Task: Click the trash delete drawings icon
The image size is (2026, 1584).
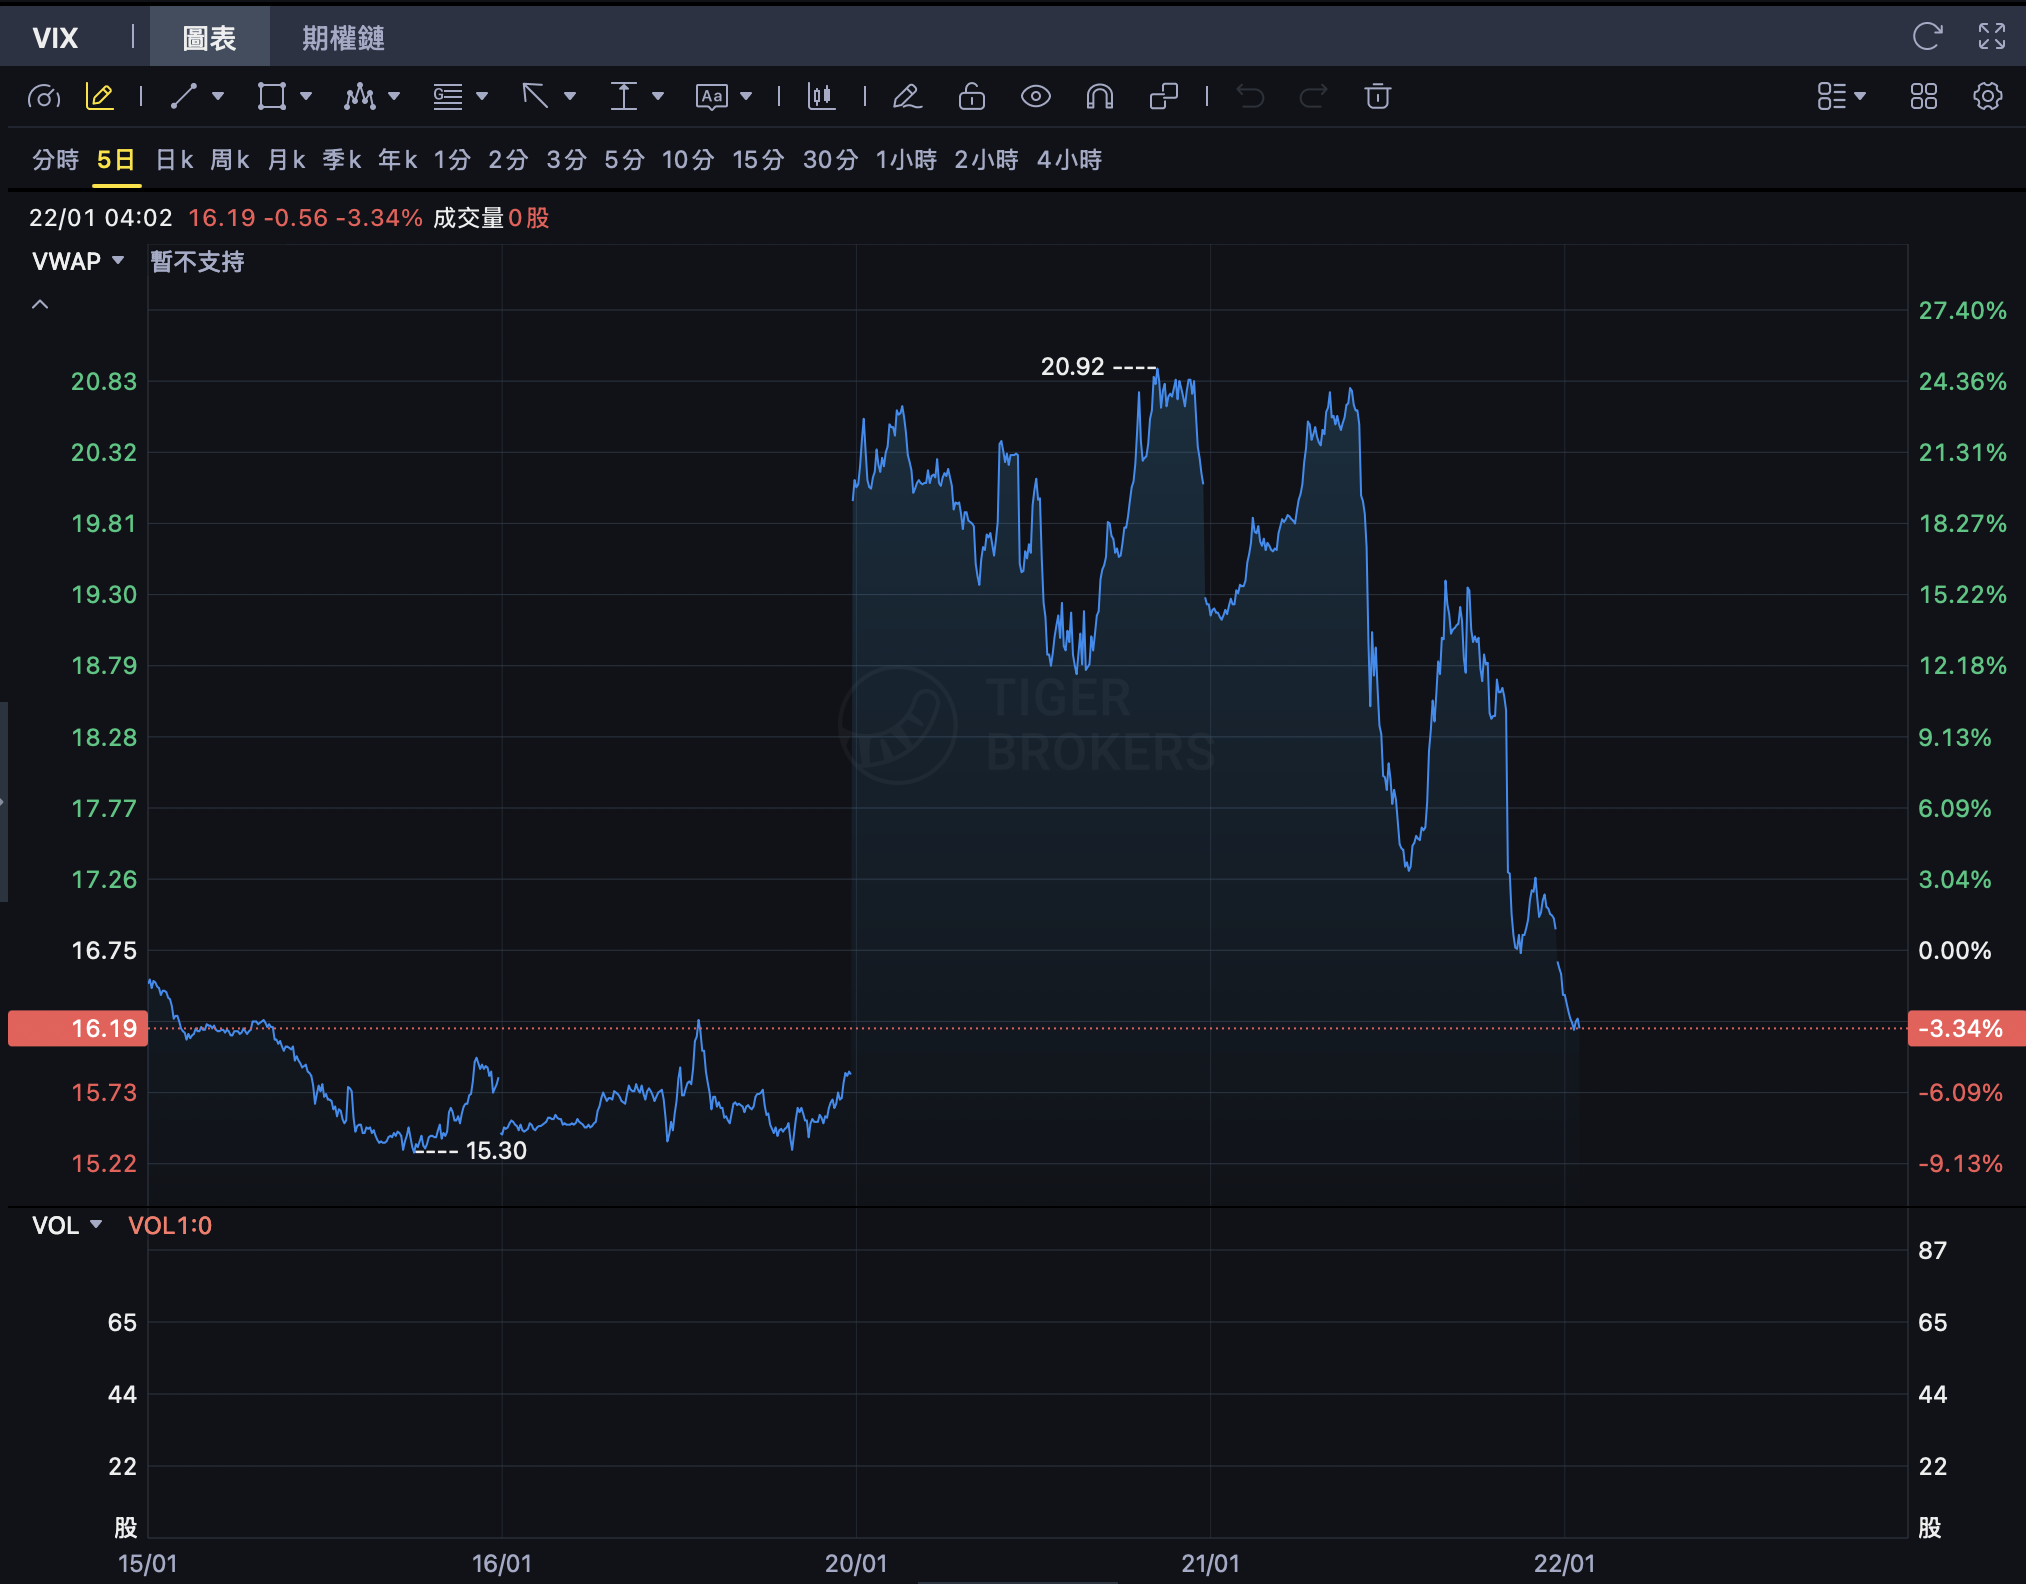Action: click(x=1377, y=96)
